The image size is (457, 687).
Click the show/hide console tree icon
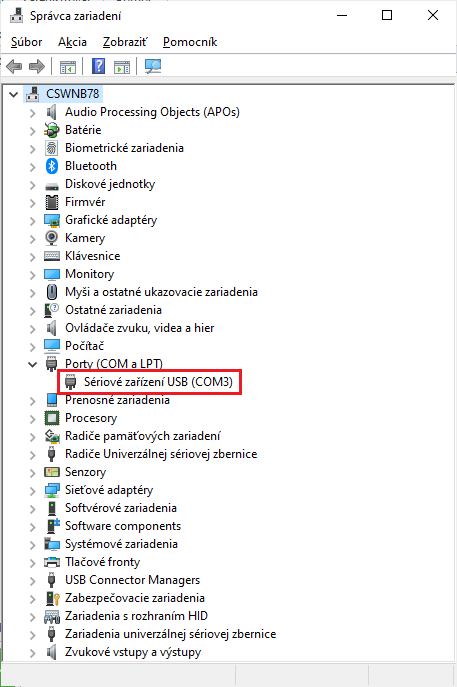point(67,67)
